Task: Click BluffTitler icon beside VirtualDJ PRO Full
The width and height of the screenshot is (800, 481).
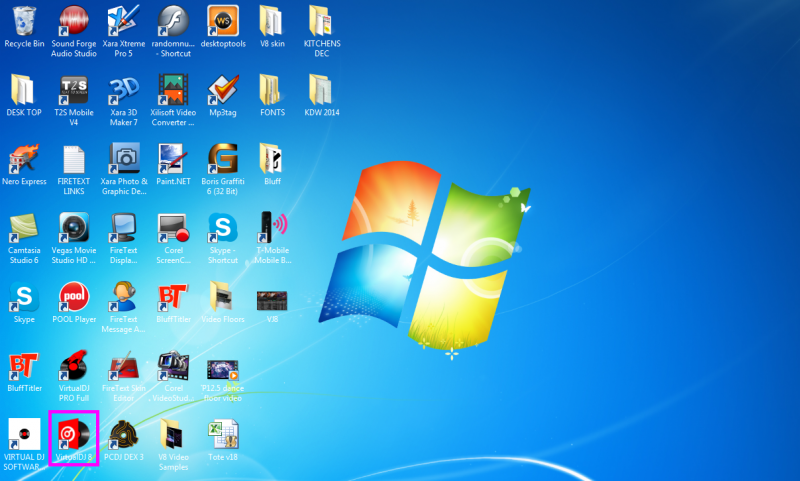Action: pos(24,366)
